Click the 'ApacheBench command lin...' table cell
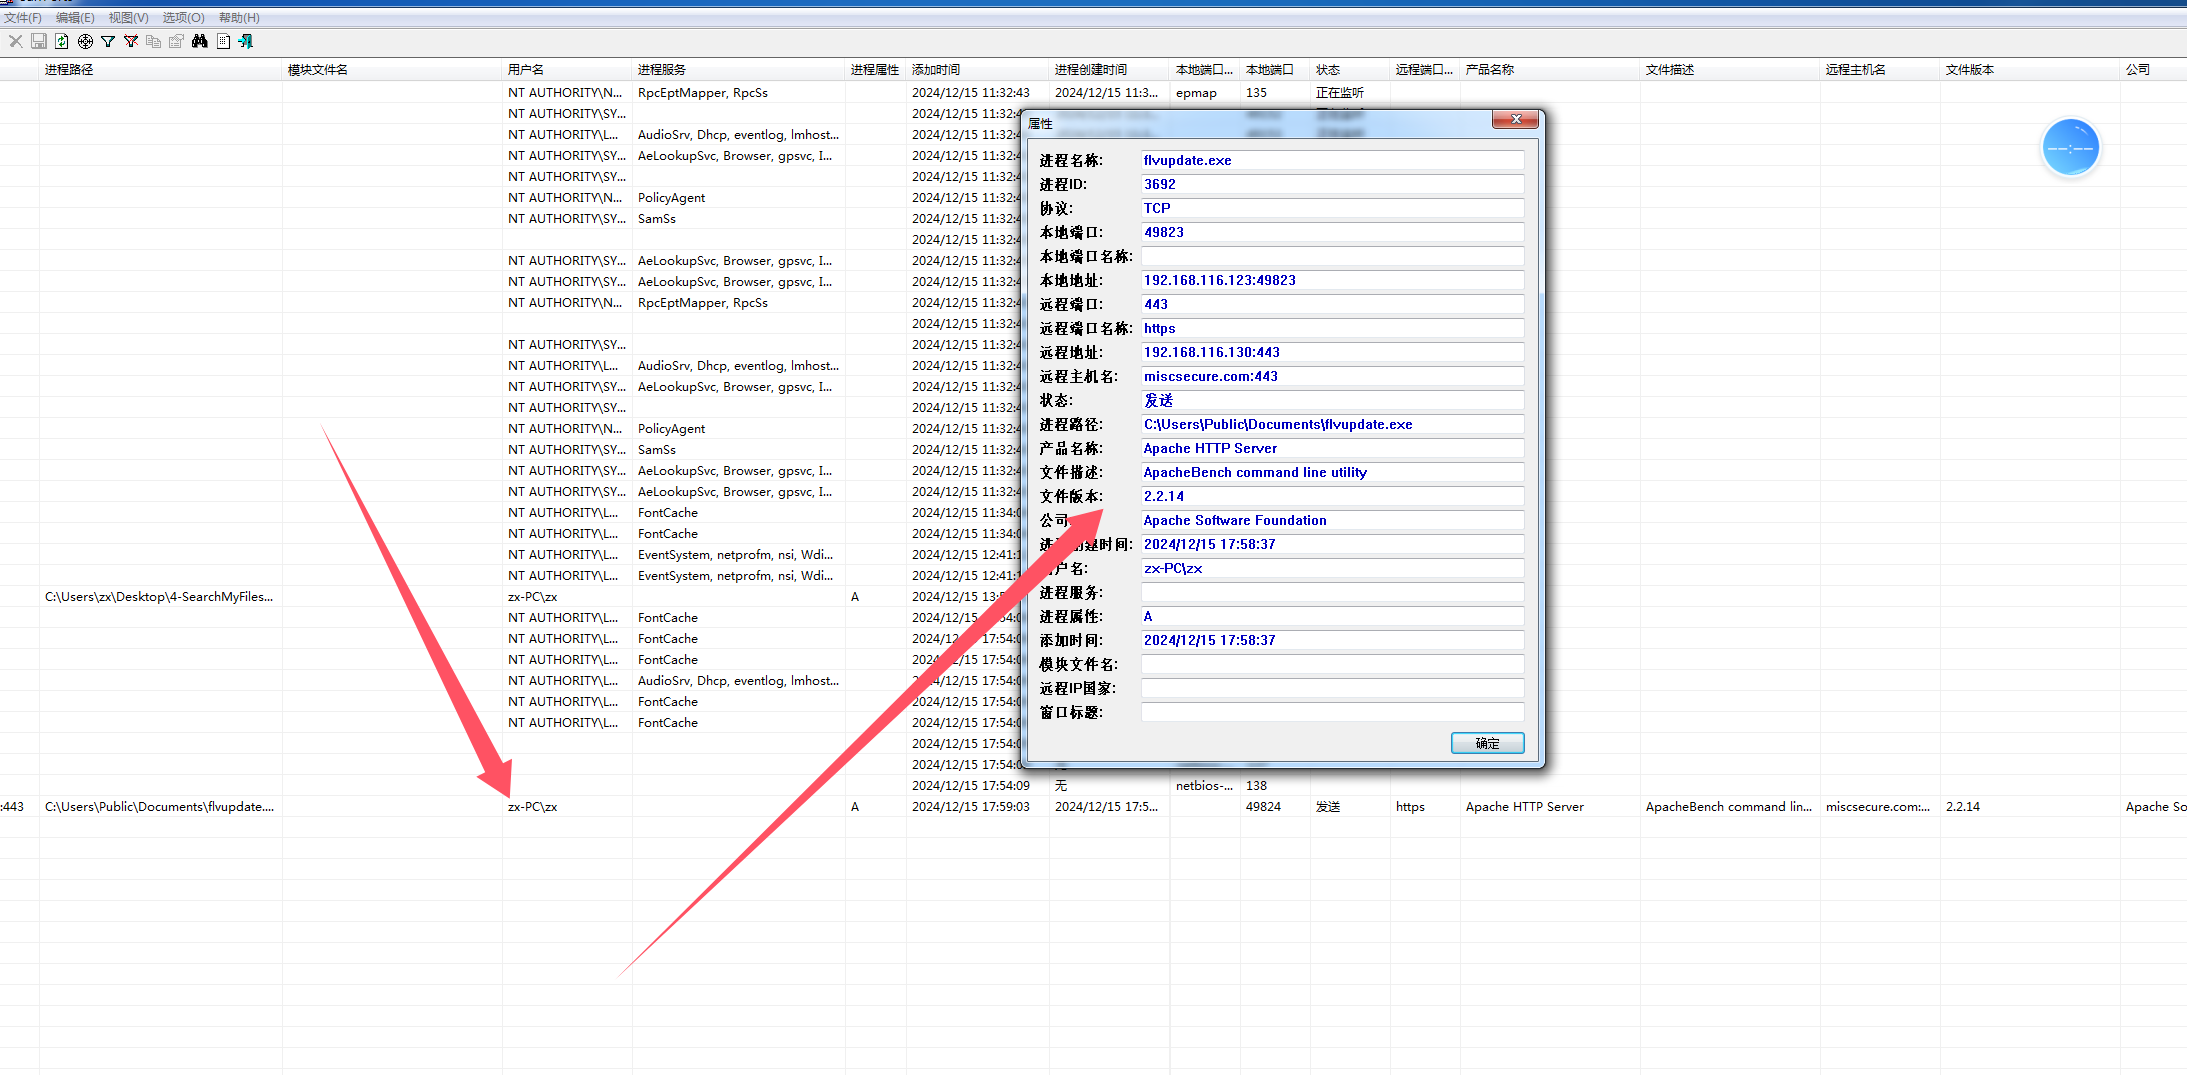Viewport: 2187px width, 1075px height. click(1729, 807)
